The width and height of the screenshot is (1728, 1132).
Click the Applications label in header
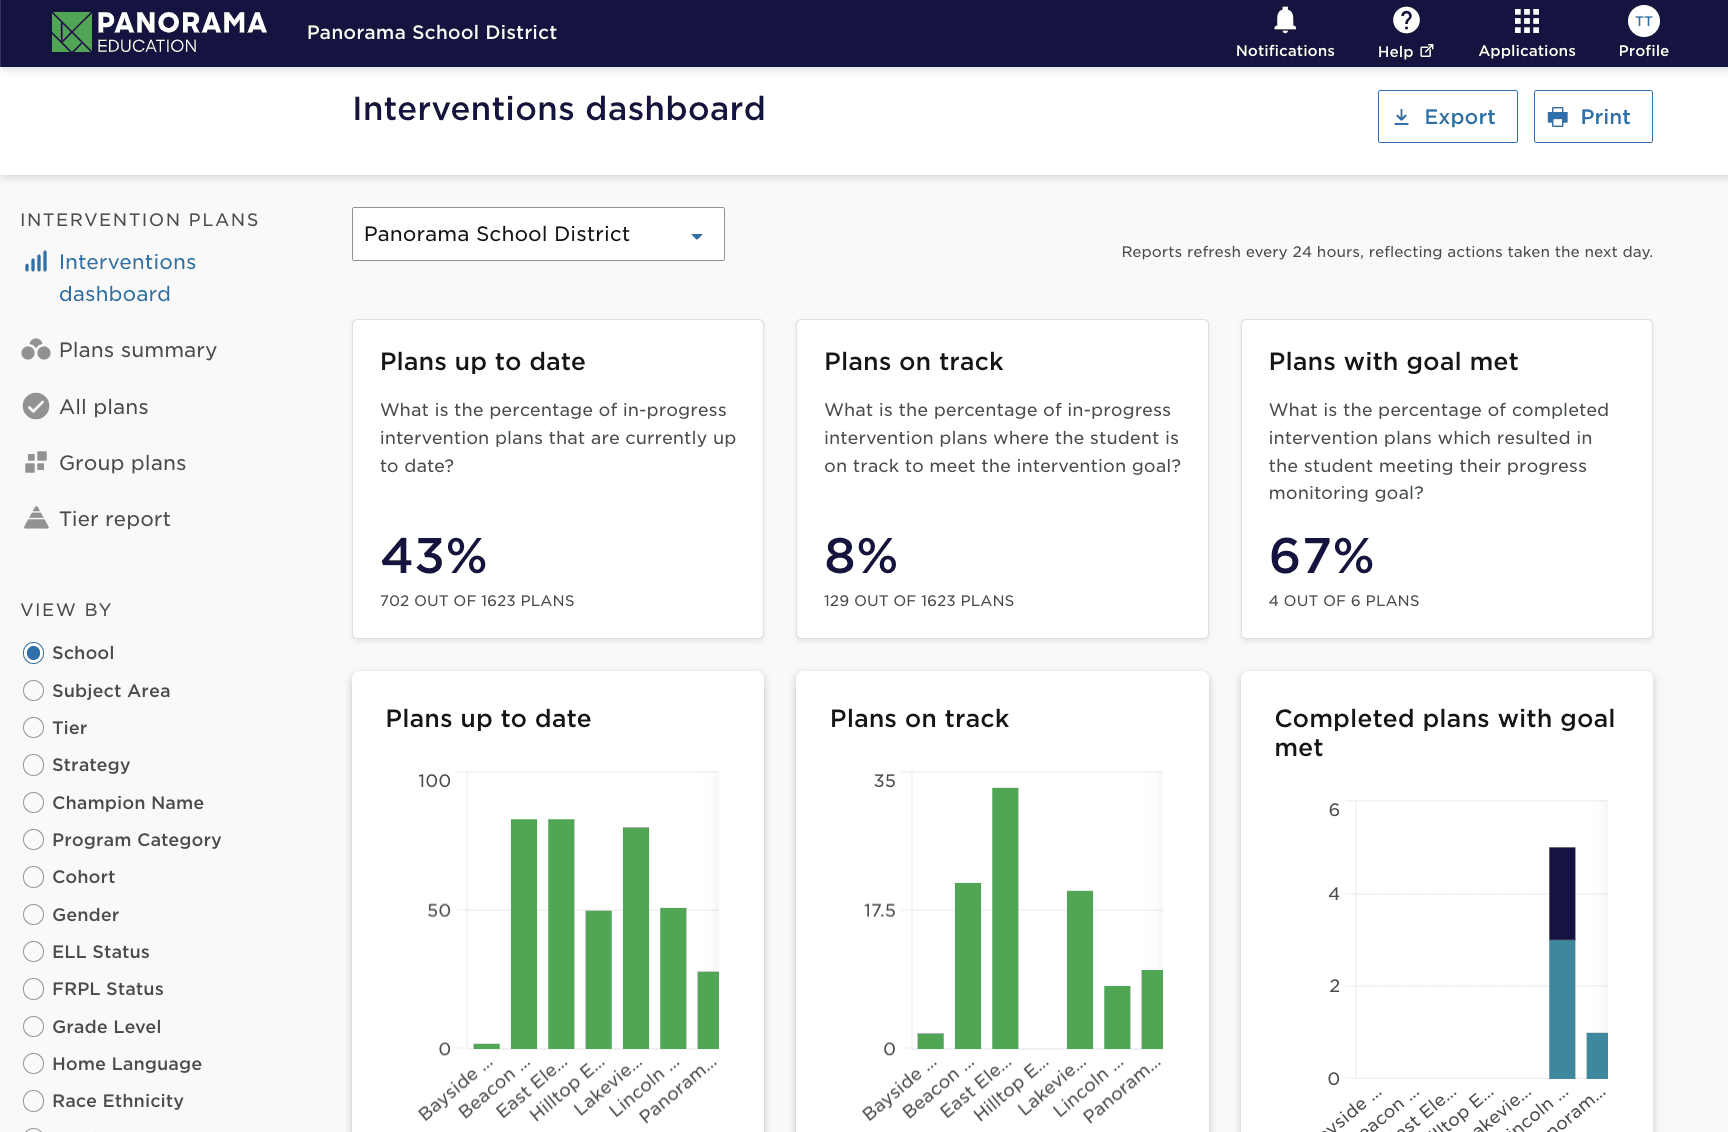pyautogui.click(x=1527, y=51)
